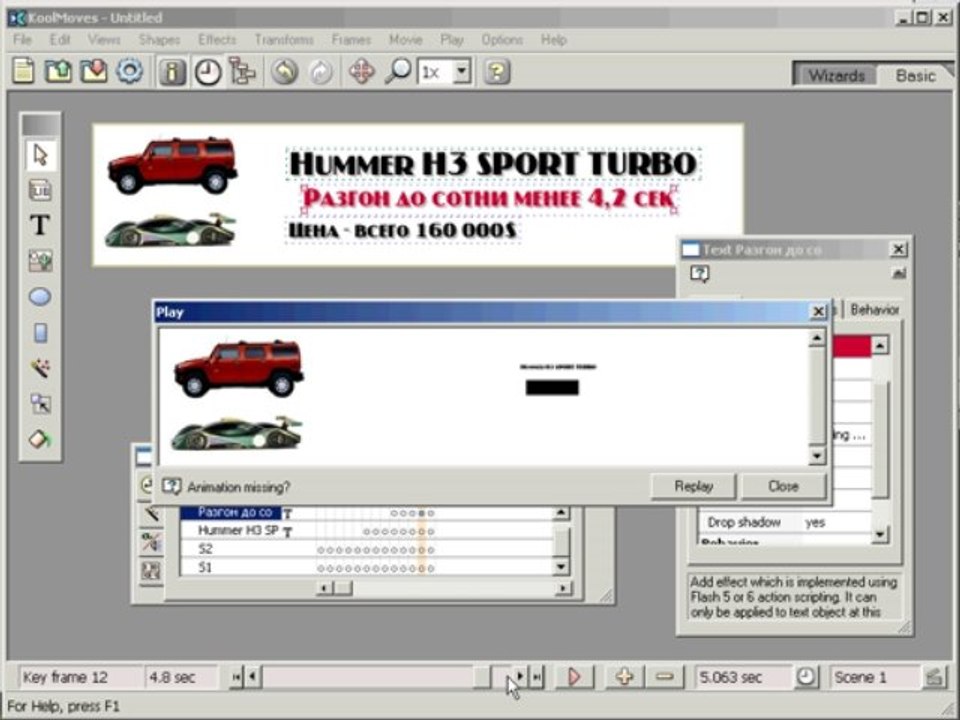Viewport: 960px width, 720px height.
Task: Select the ellipse shape tool
Action: pos(40,297)
